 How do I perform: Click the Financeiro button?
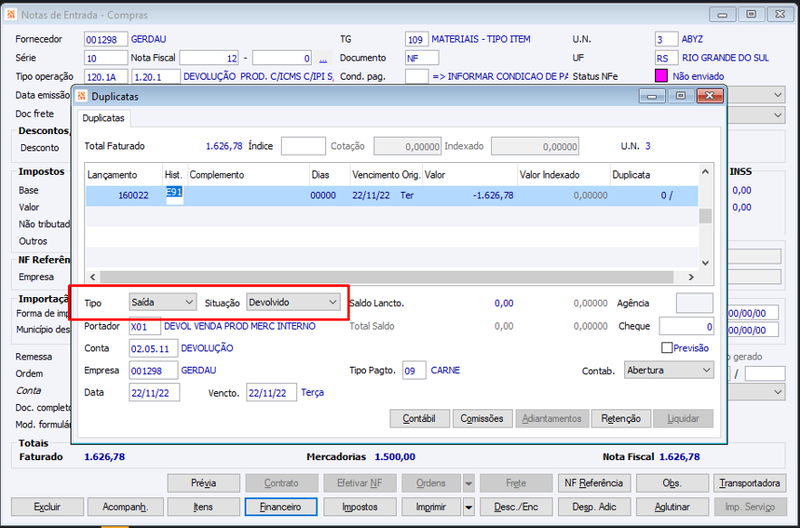point(281,507)
